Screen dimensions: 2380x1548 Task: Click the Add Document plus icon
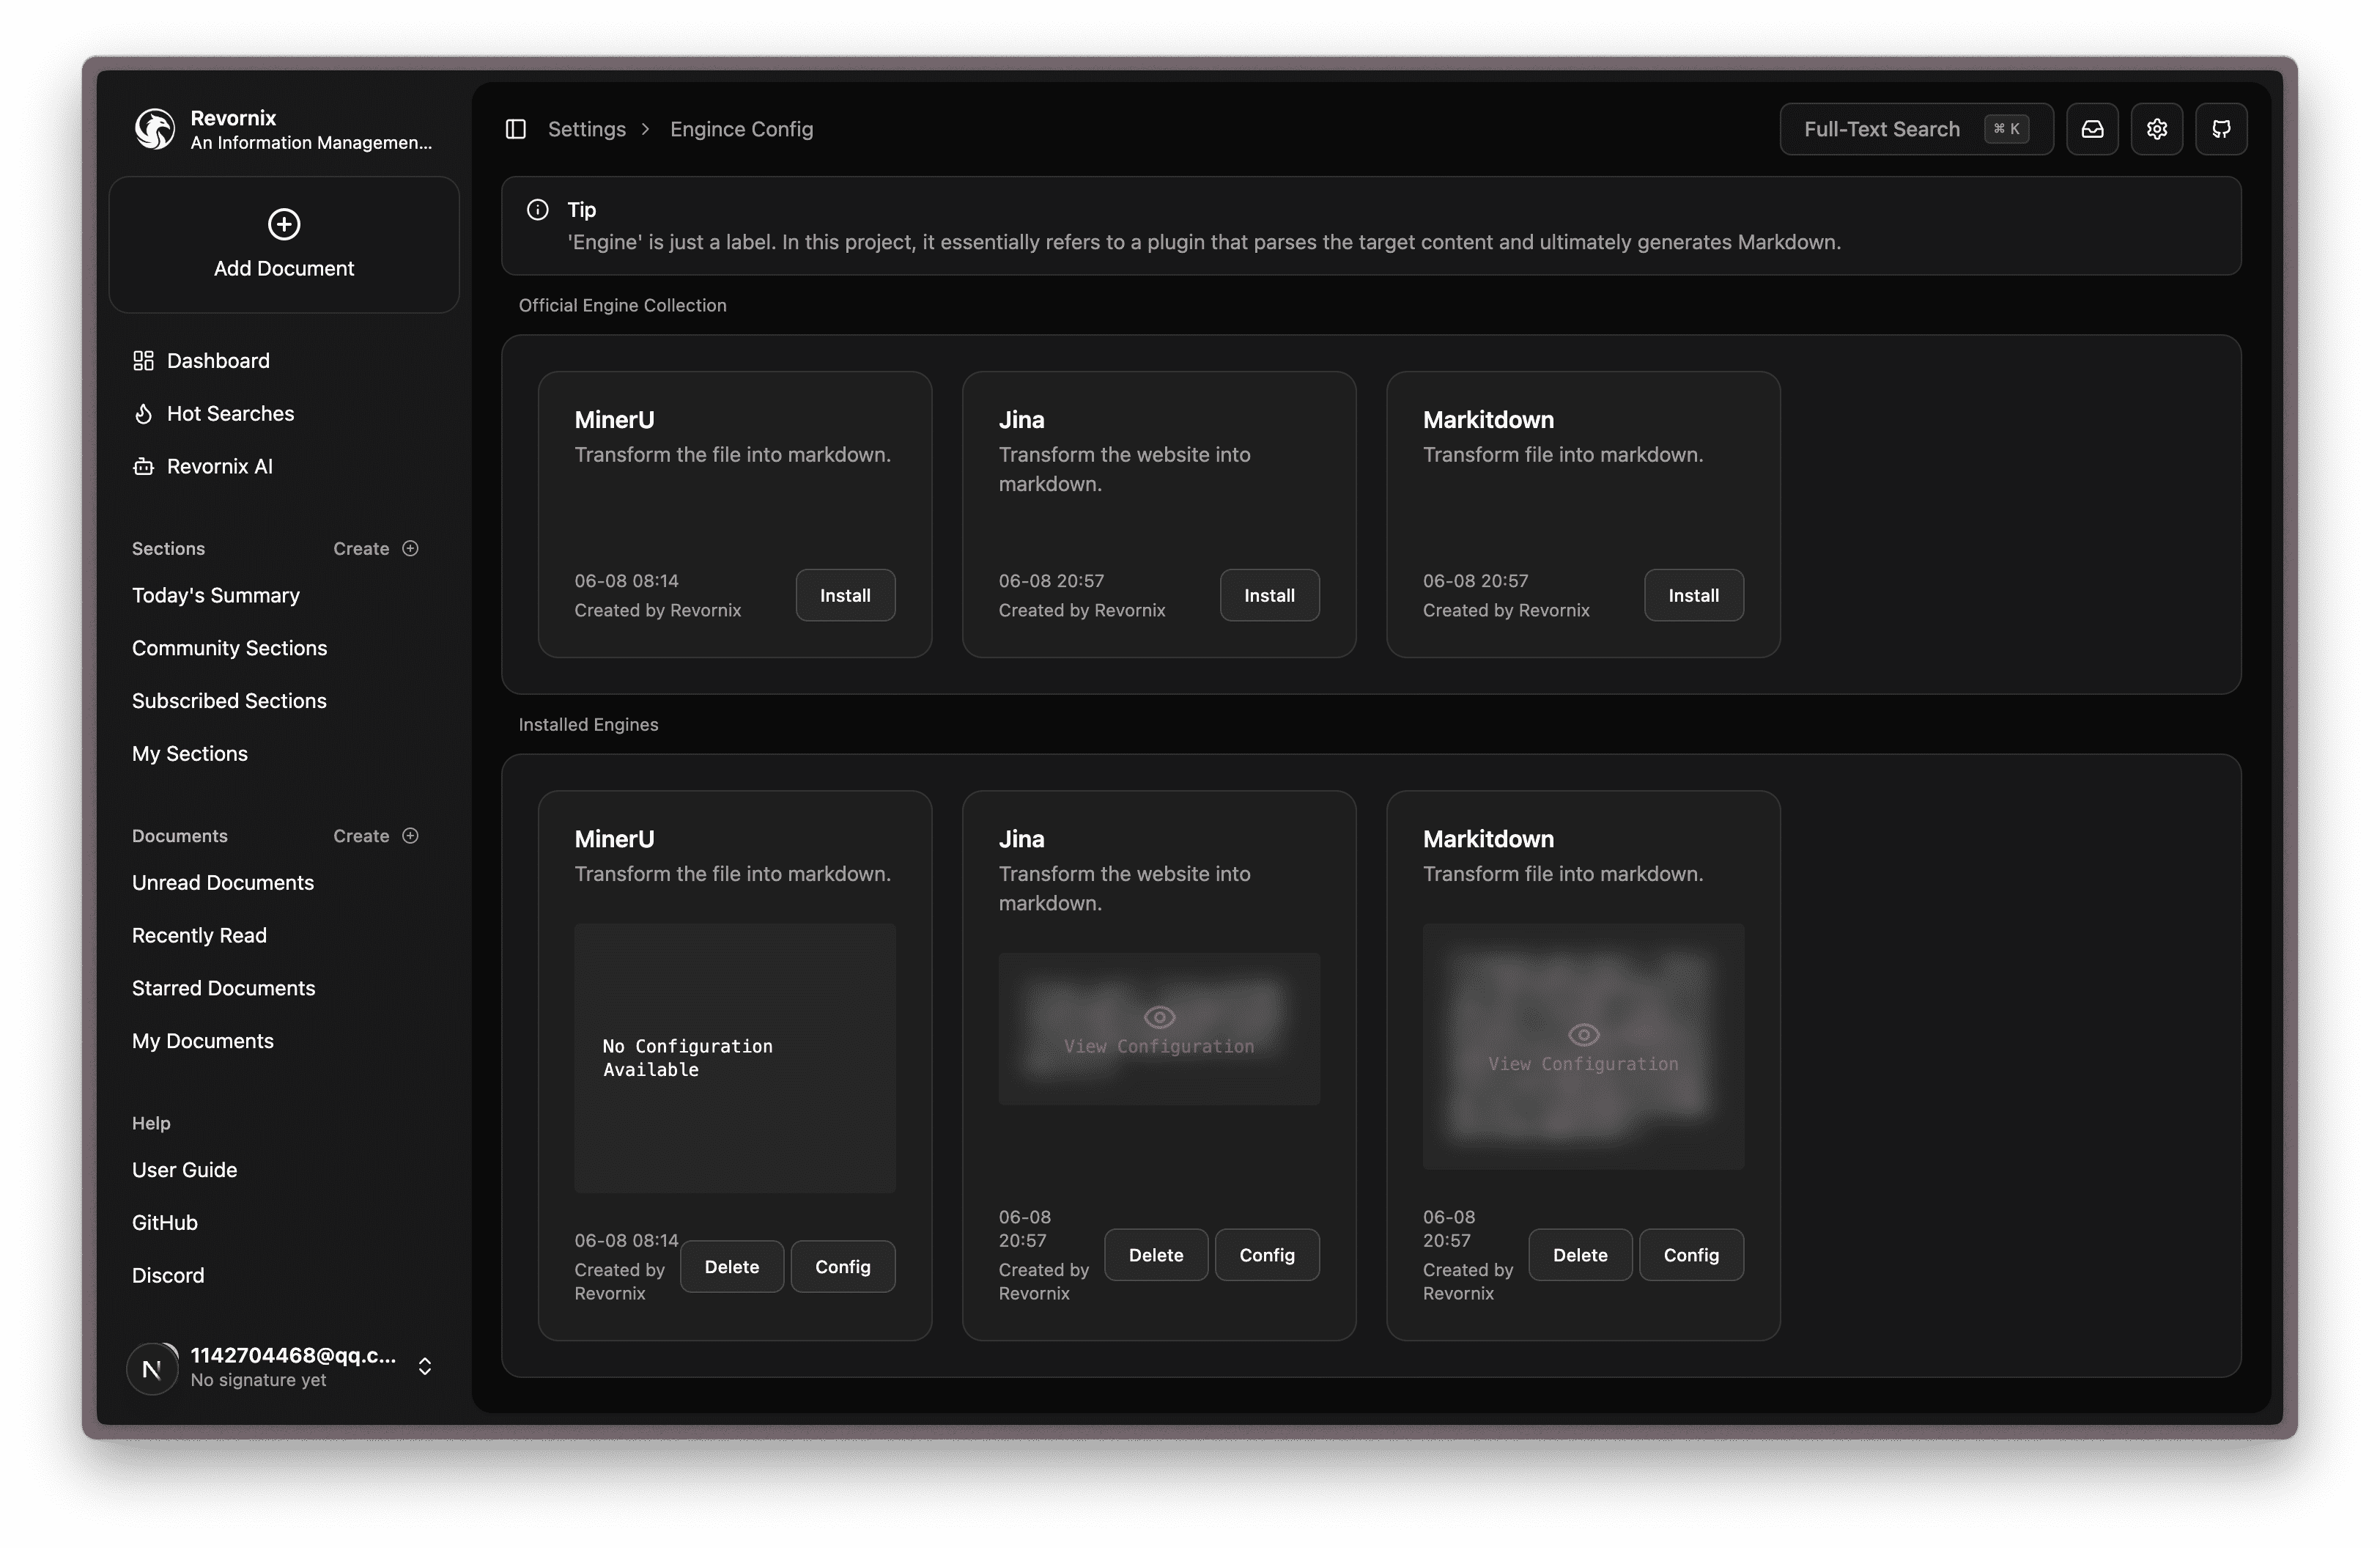coord(284,224)
